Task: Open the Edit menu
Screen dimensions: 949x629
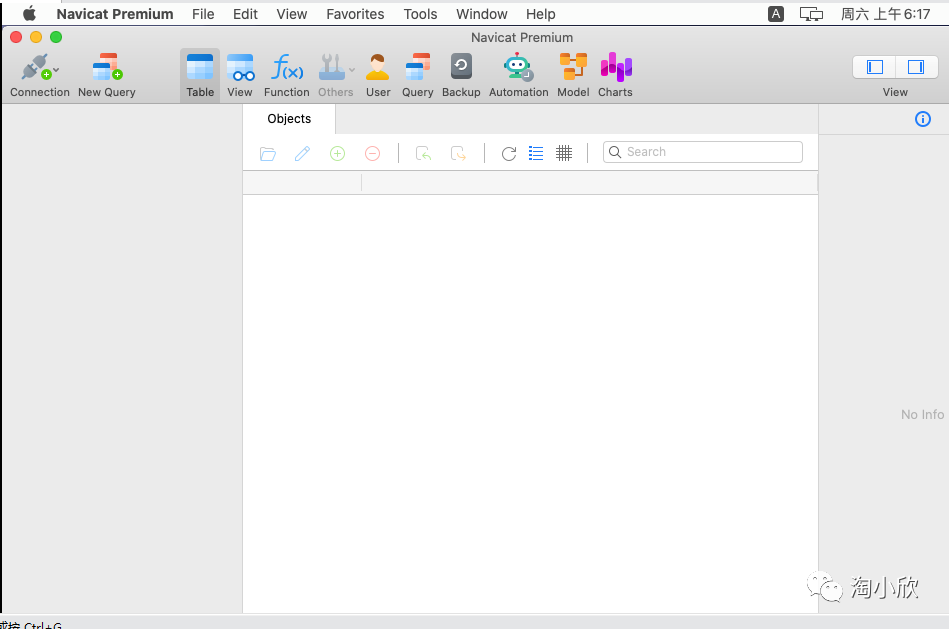Action: point(245,14)
